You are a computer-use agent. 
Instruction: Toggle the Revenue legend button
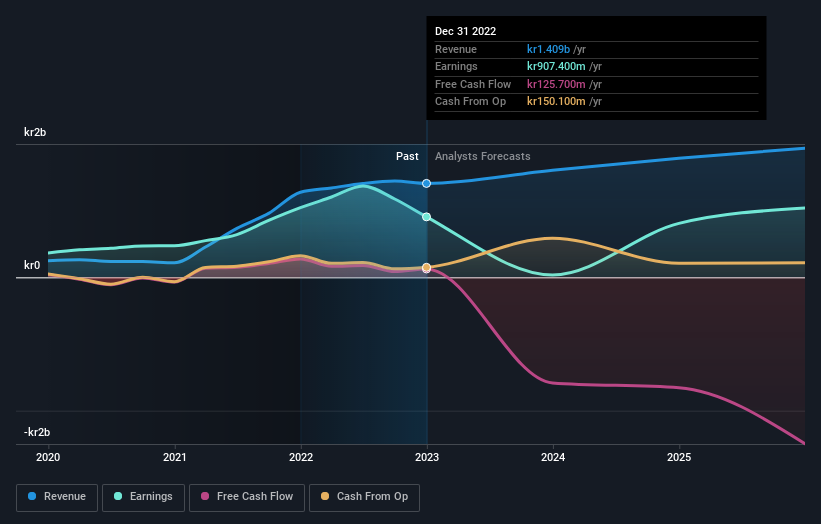57,497
